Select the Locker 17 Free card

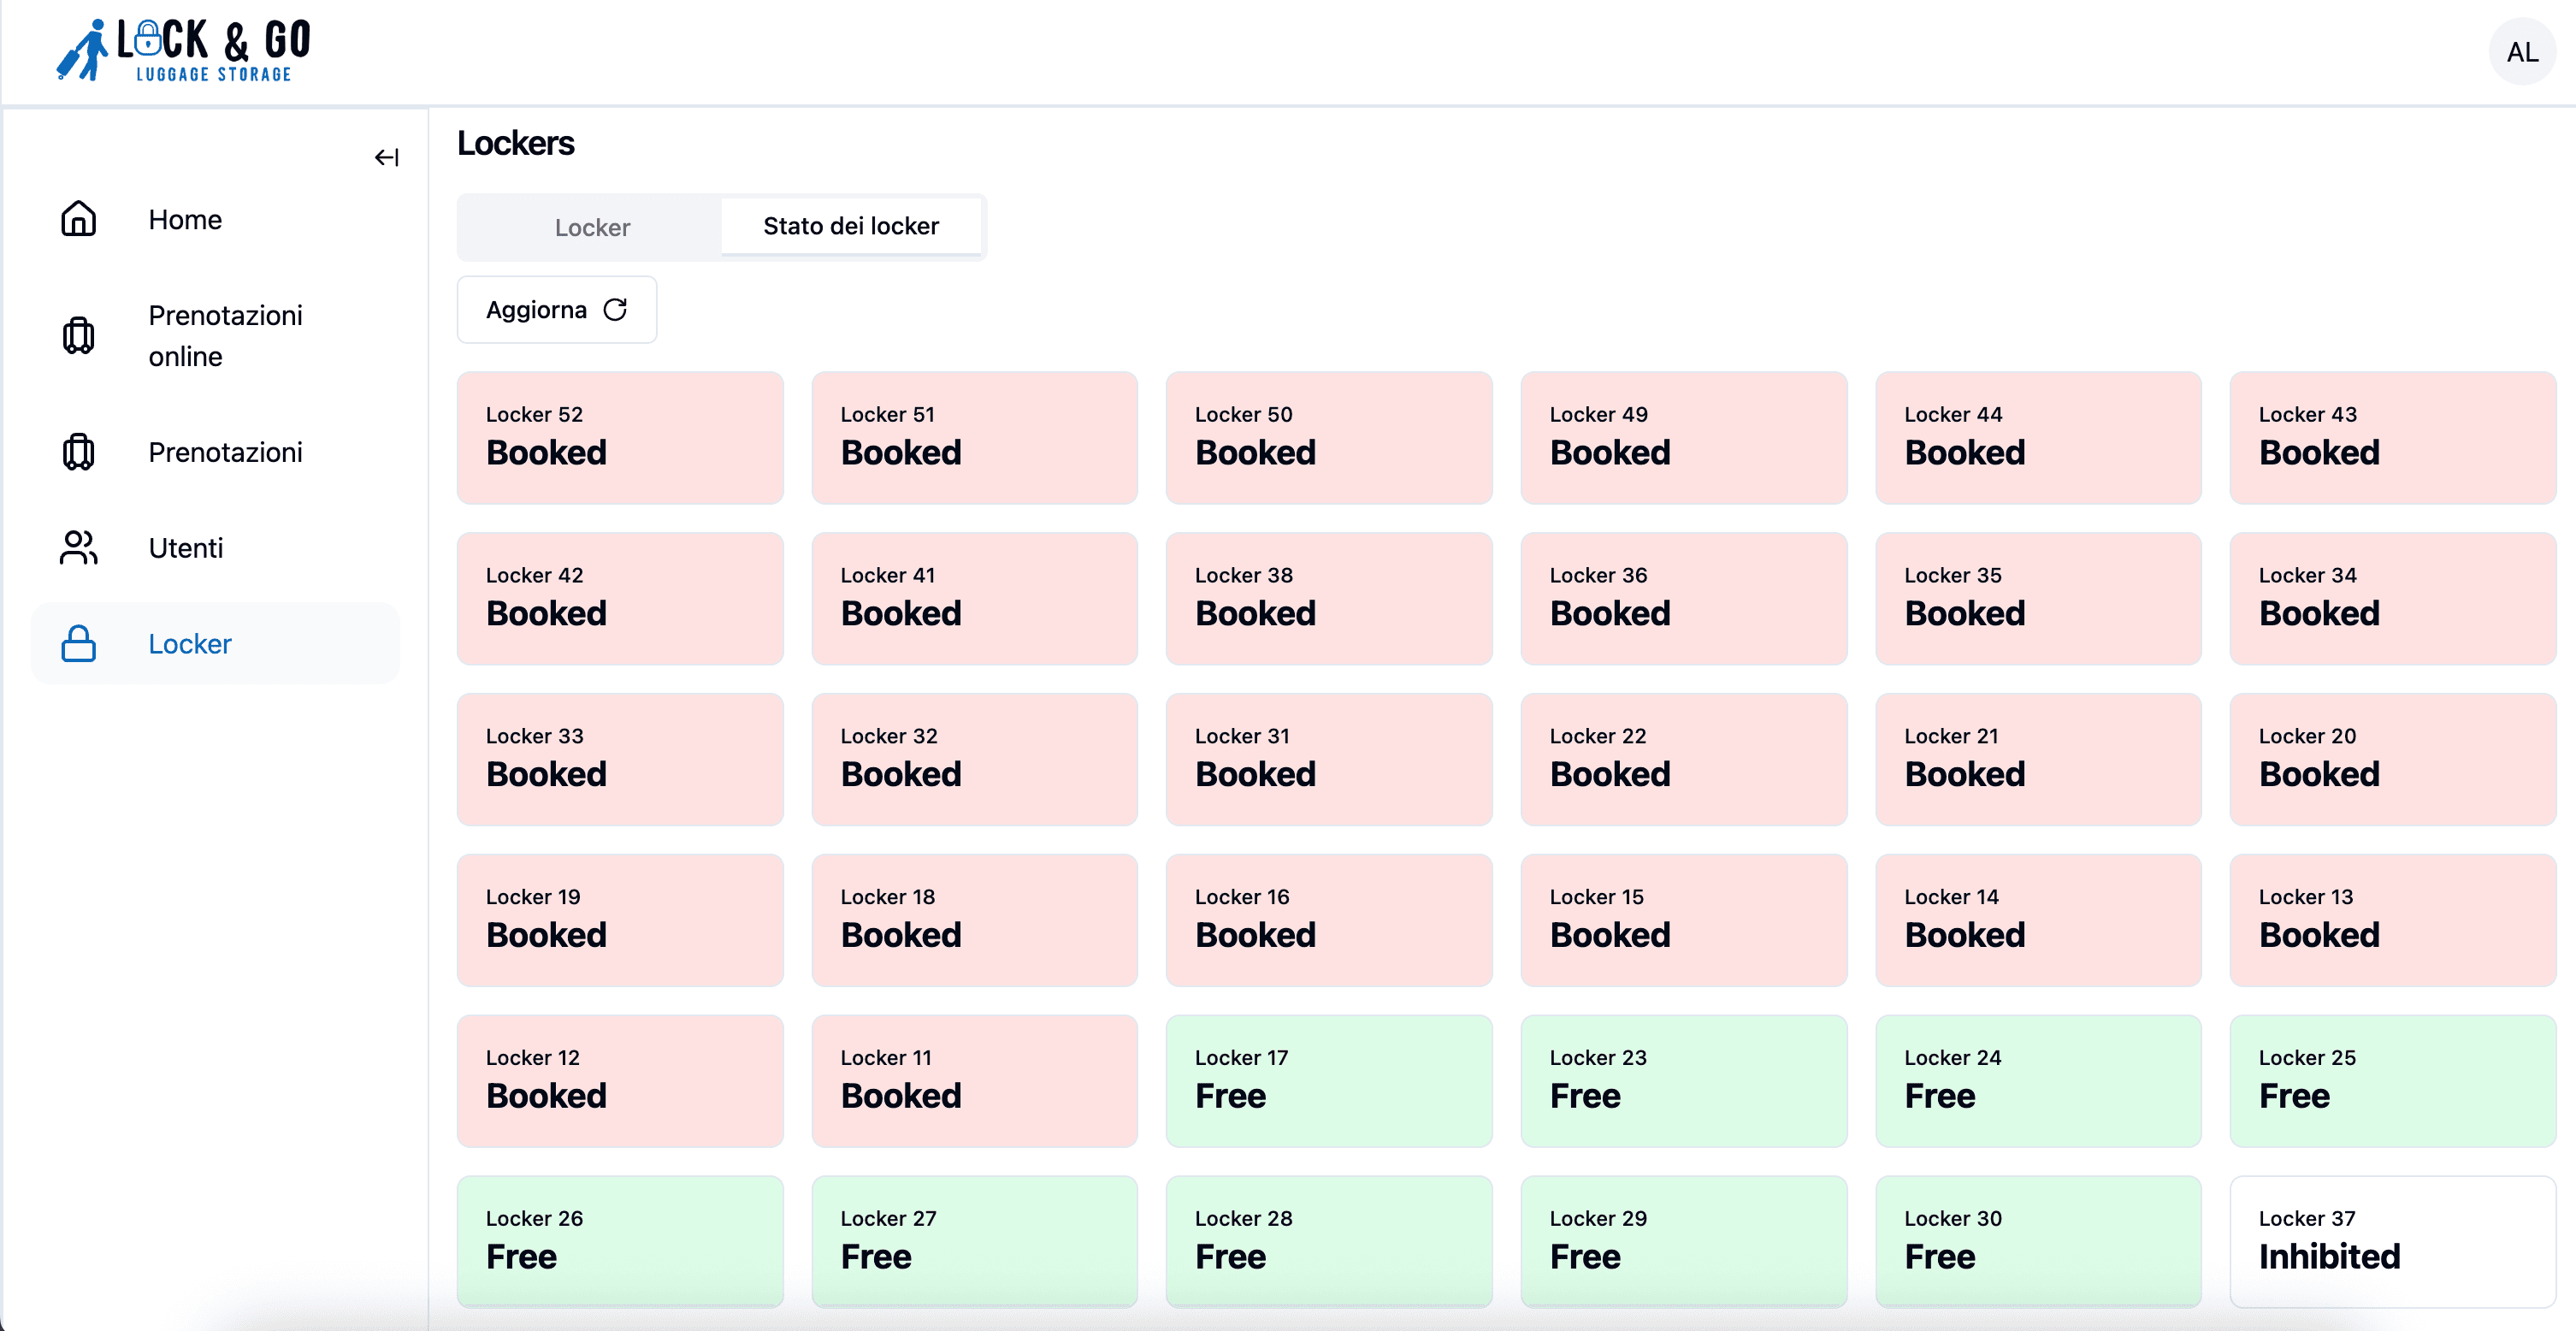[1328, 1081]
